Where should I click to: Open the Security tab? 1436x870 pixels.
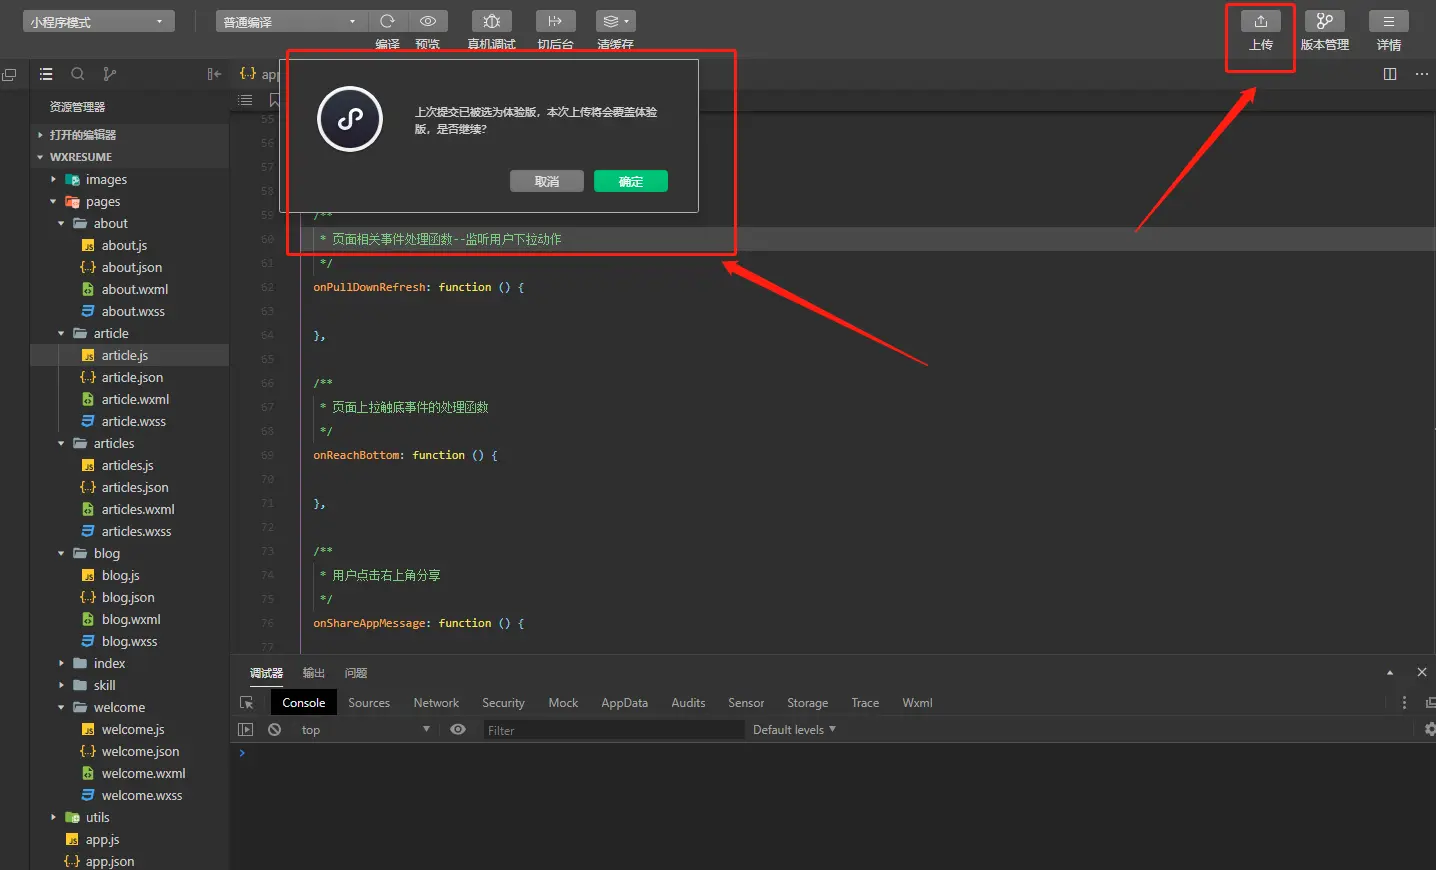503,703
